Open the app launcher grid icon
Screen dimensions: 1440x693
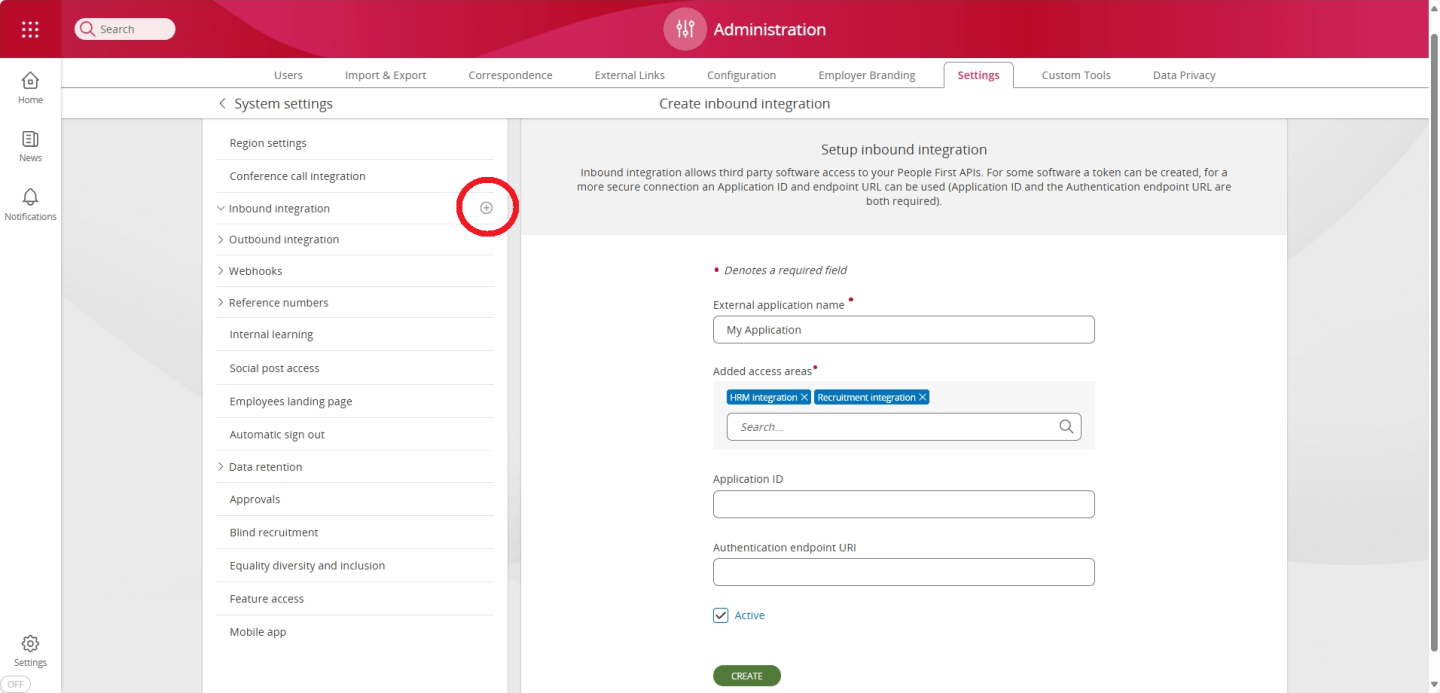pyautogui.click(x=29, y=27)
